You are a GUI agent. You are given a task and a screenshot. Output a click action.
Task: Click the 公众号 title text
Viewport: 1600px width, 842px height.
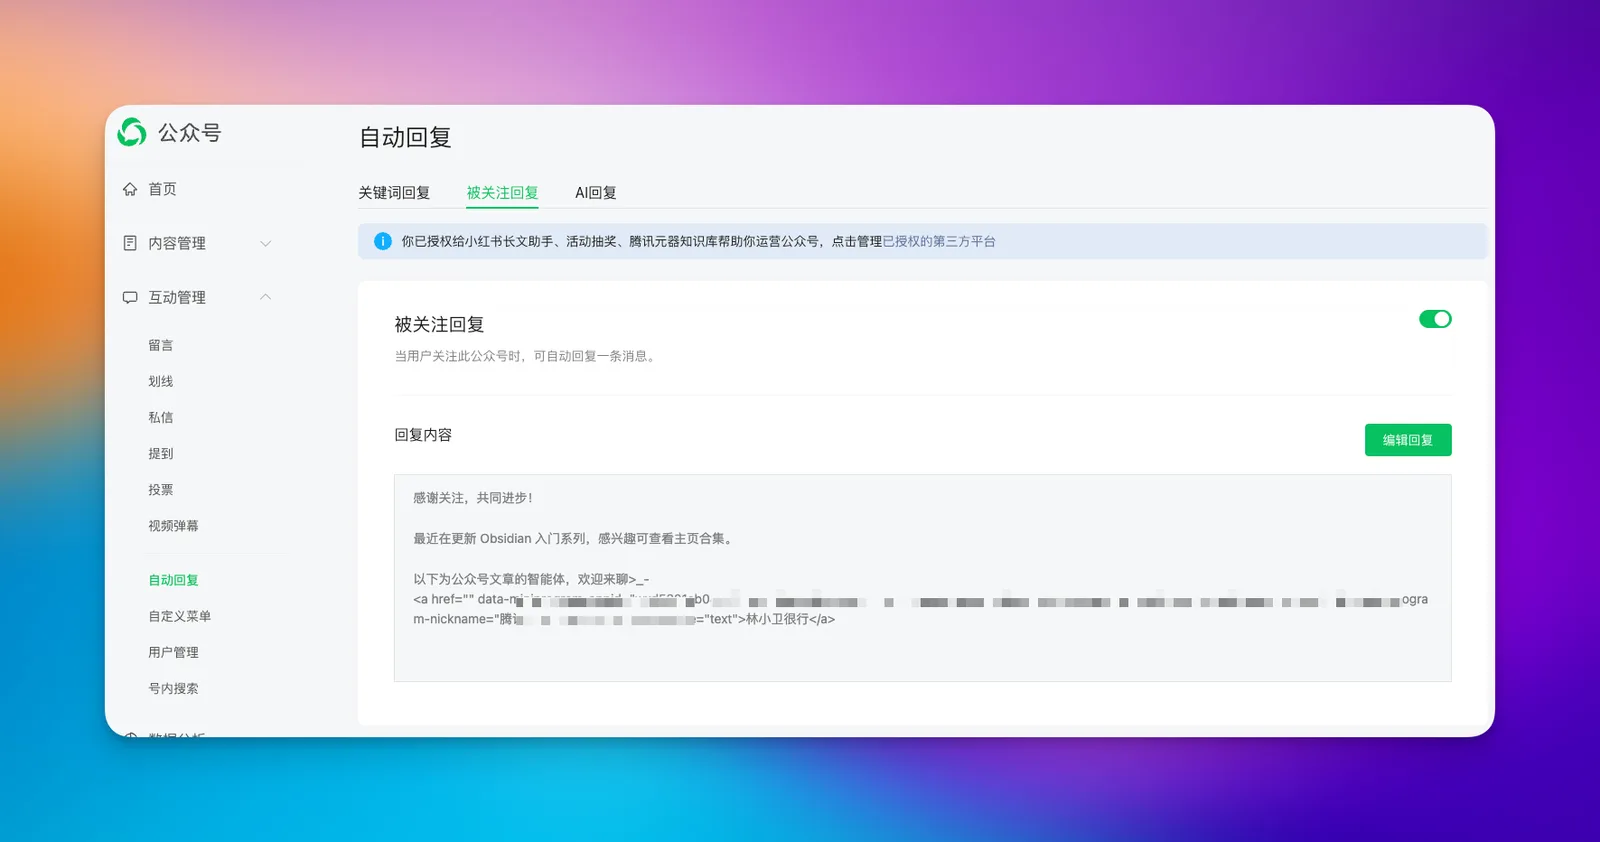pyautogui.click(x=189, y=133)
